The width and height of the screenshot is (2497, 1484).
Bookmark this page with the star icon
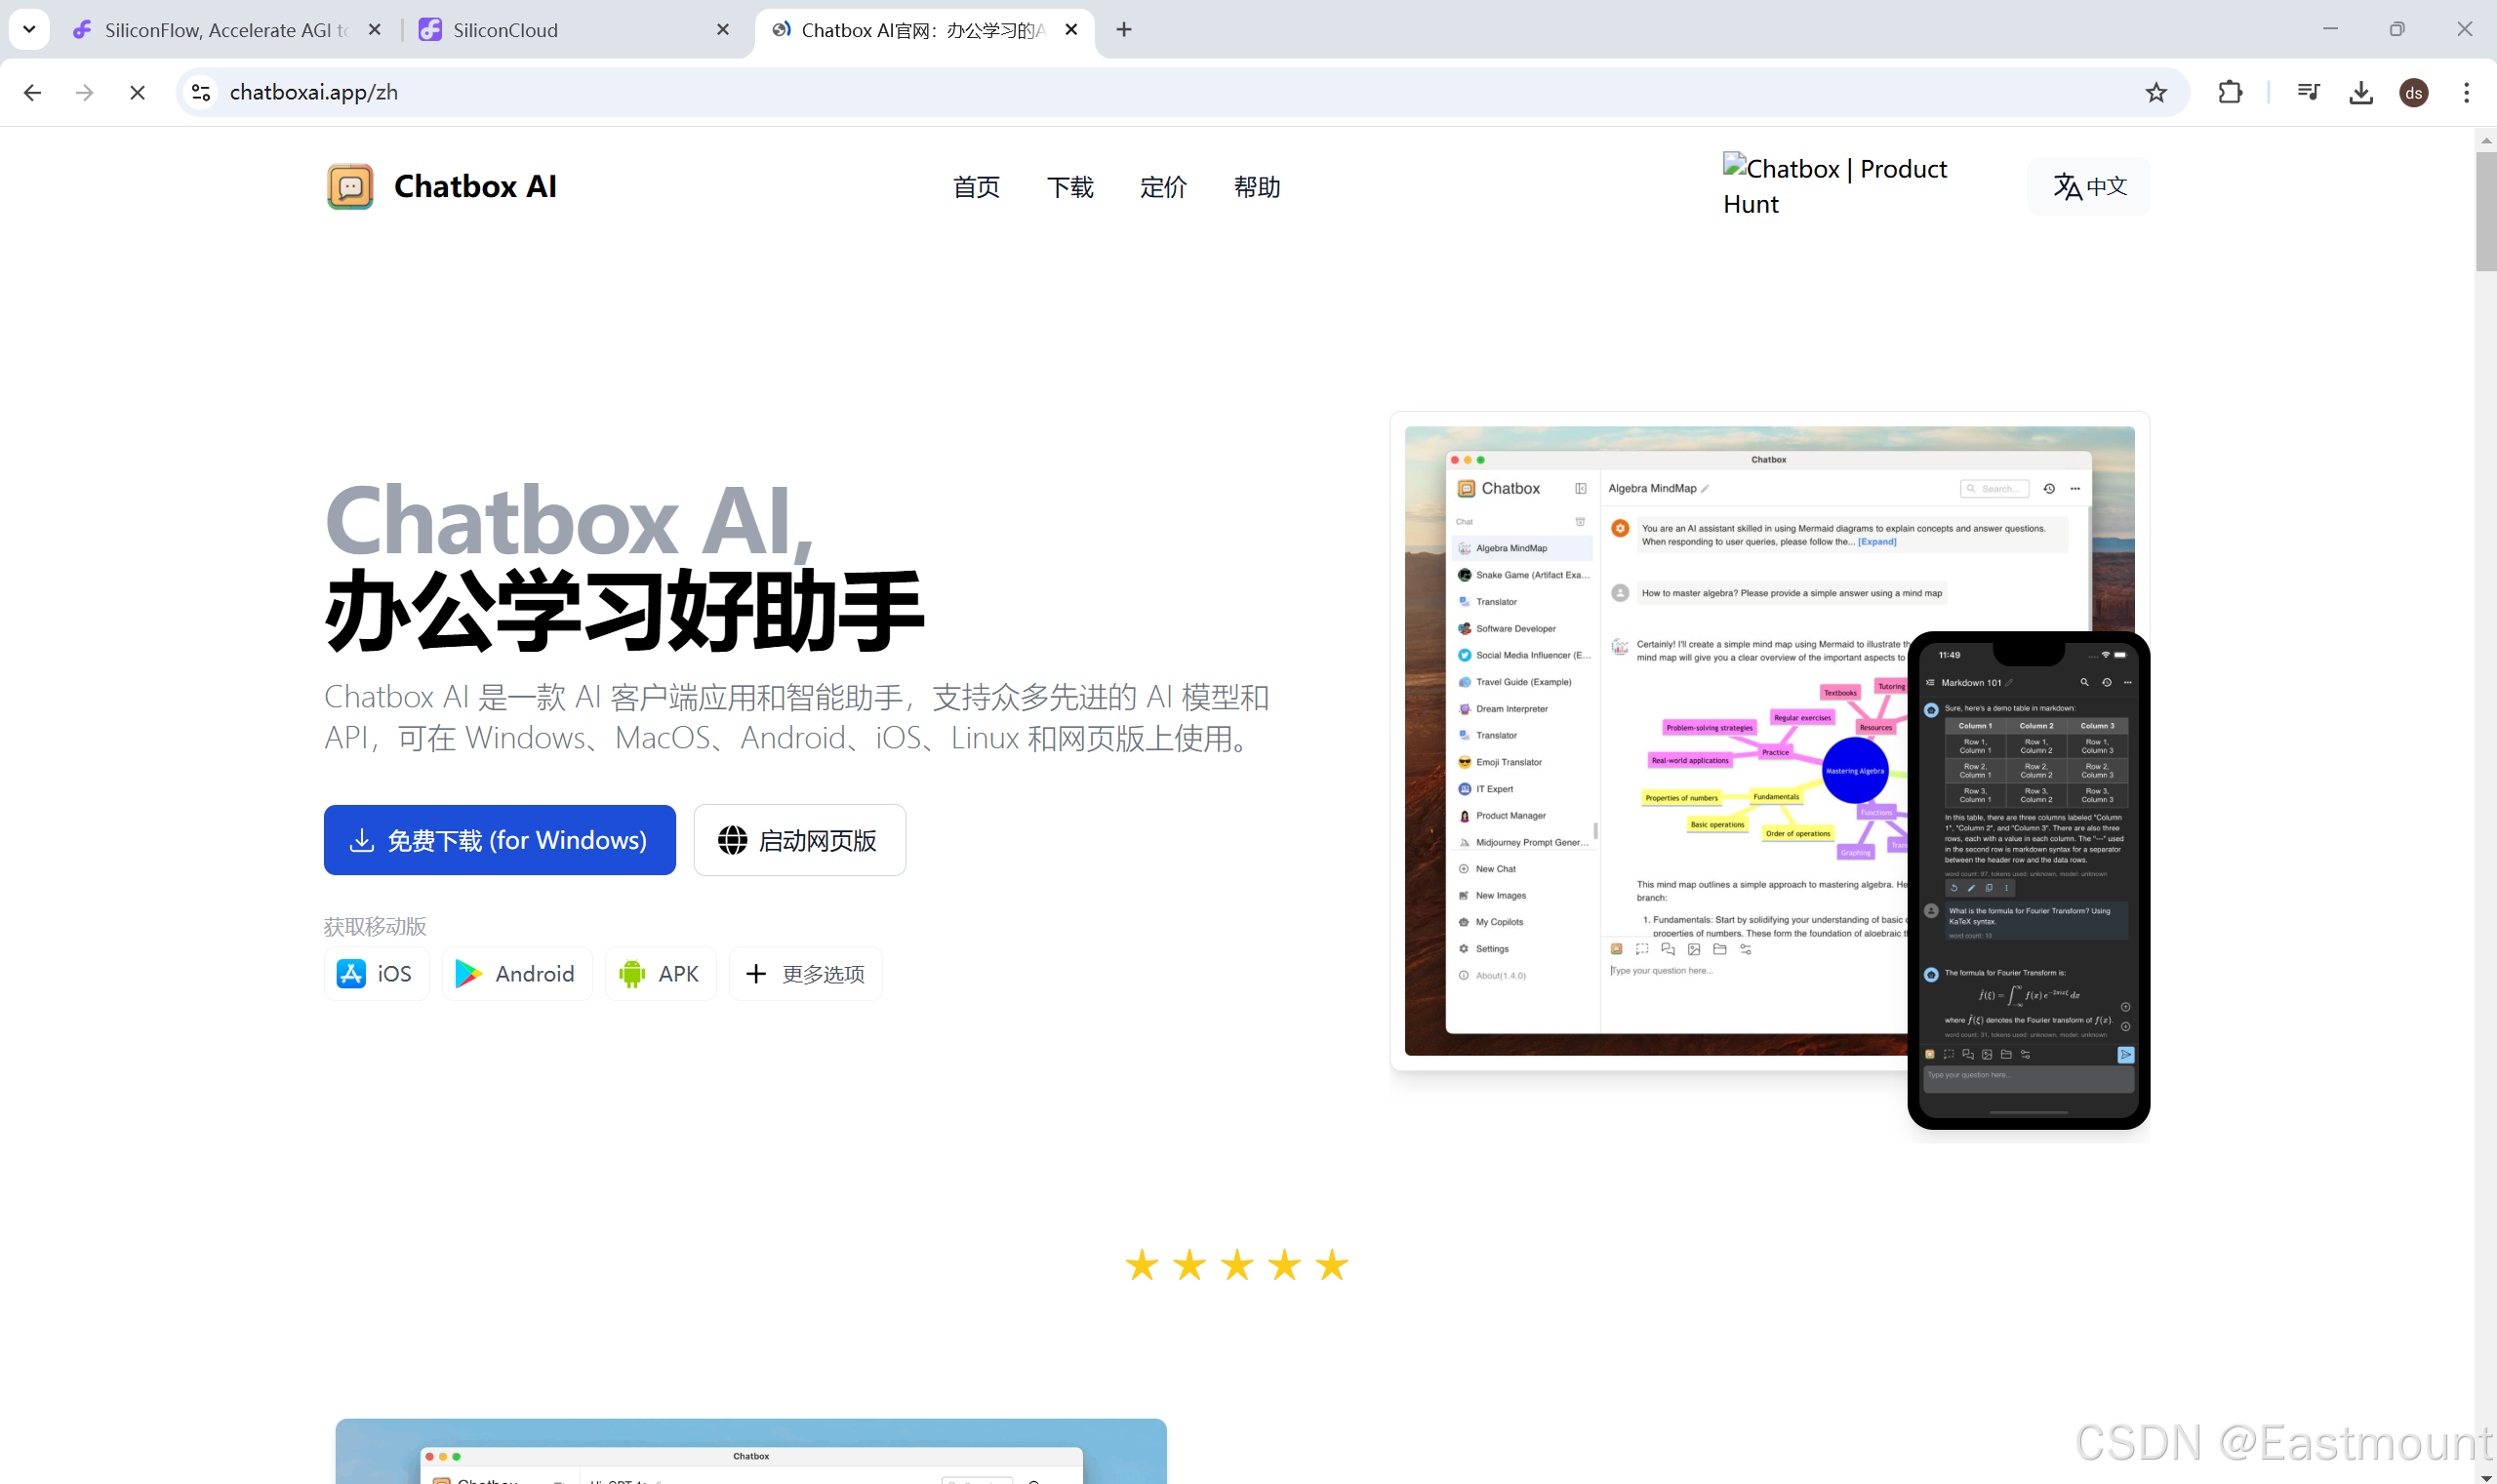tap(2155, 92)
